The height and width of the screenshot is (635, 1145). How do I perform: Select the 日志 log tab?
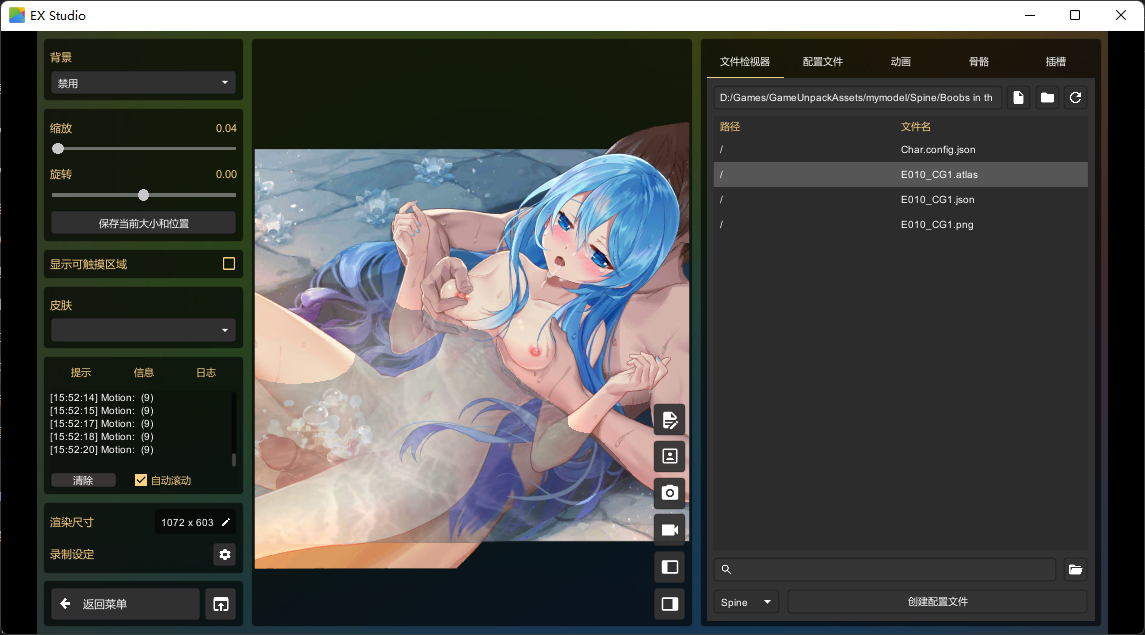[x=206, y=373]
